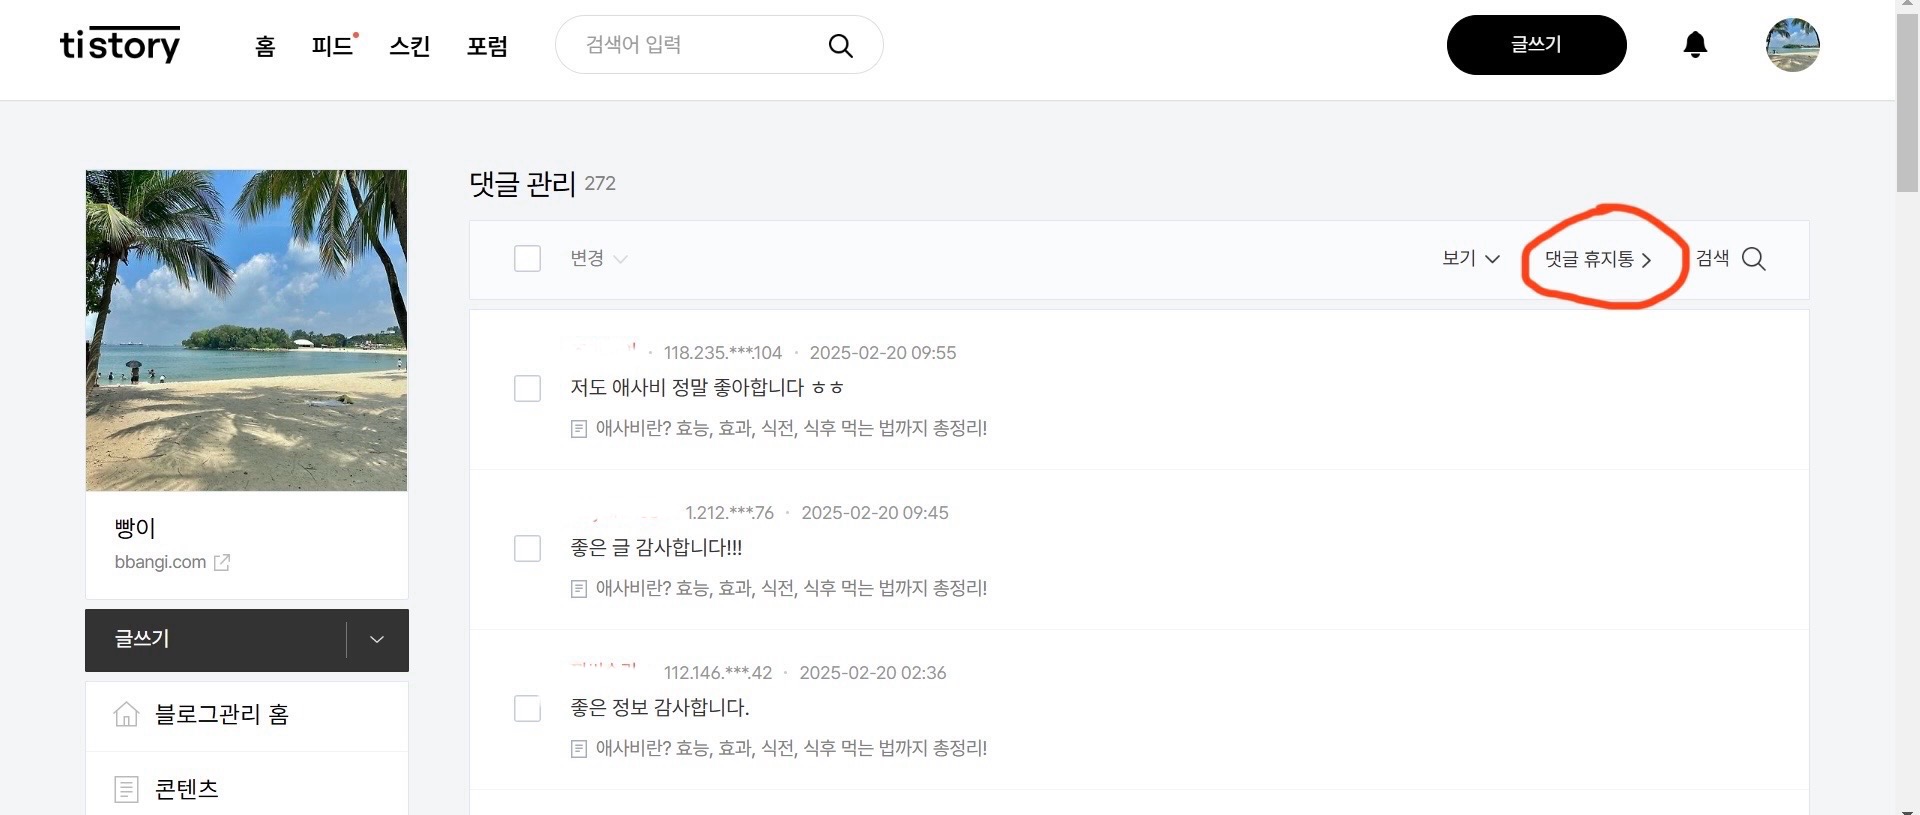Viewport: 1920px width, 815px height.
Task: Open the 변경 dropdown
Action: coord(598,258)
